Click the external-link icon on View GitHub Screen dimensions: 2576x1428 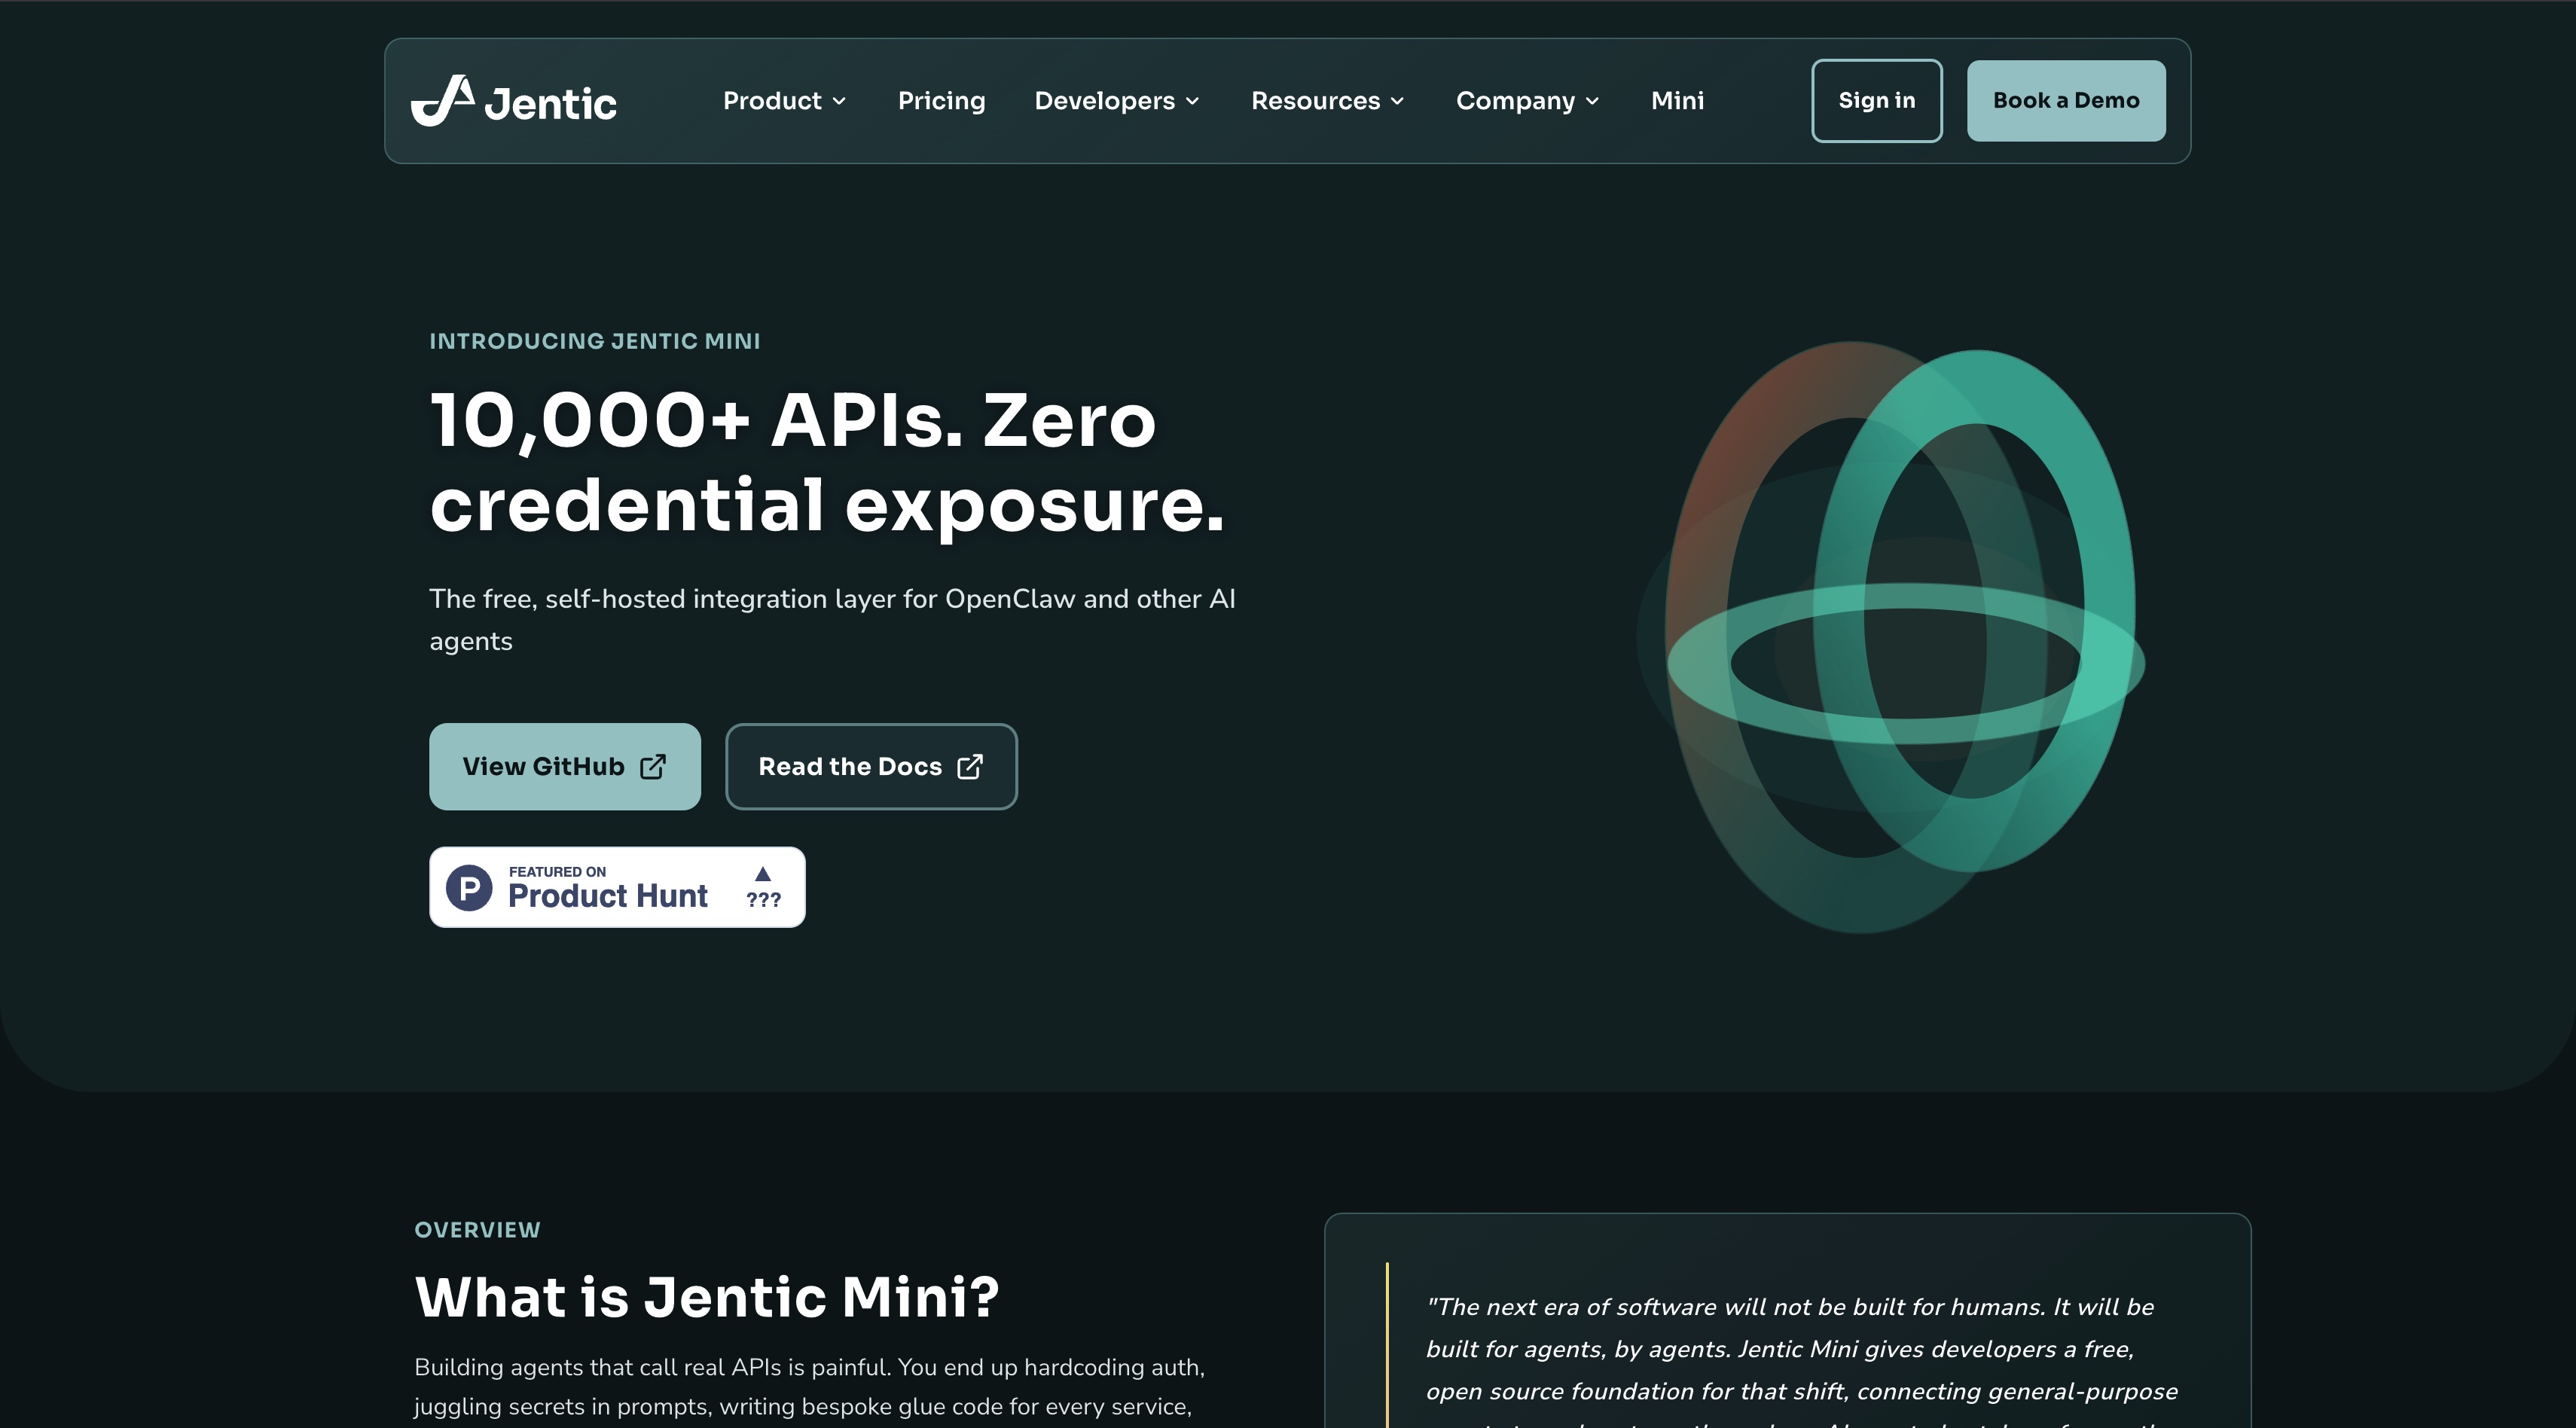(653, 766)
